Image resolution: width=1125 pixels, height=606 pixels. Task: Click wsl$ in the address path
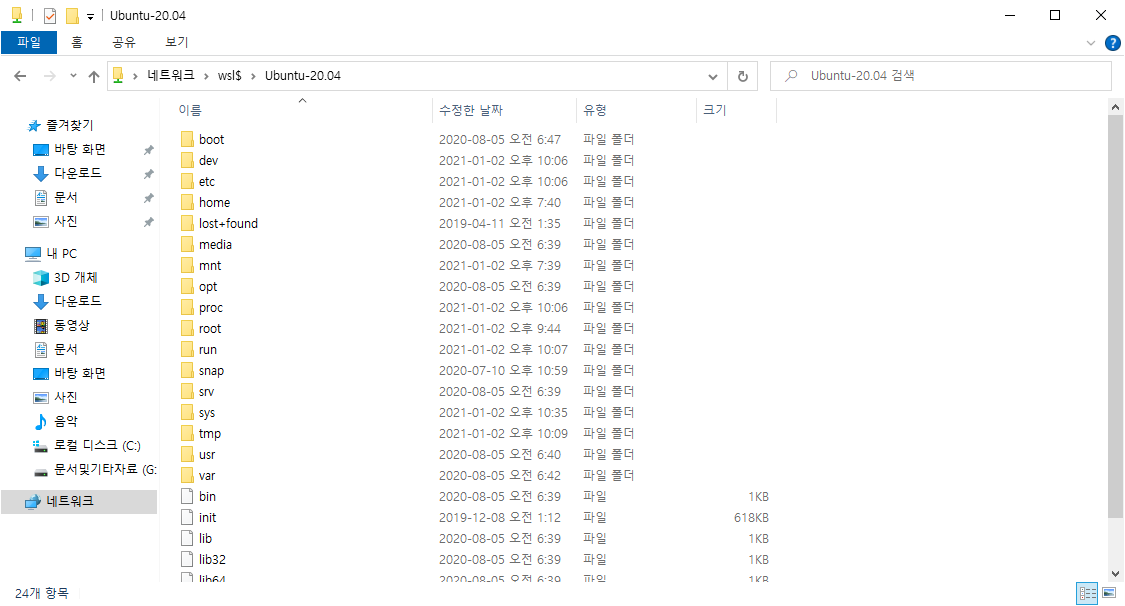coord(230,76)
